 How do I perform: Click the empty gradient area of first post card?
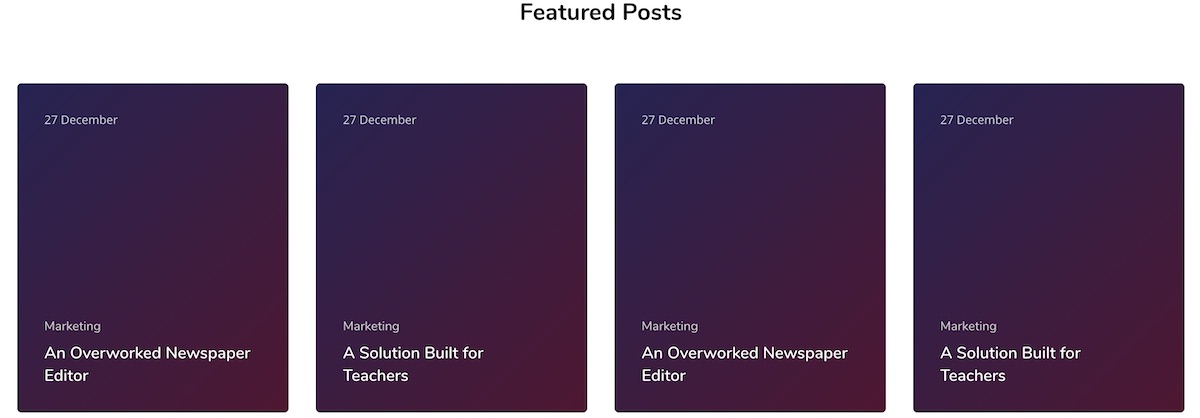point(153,220)
